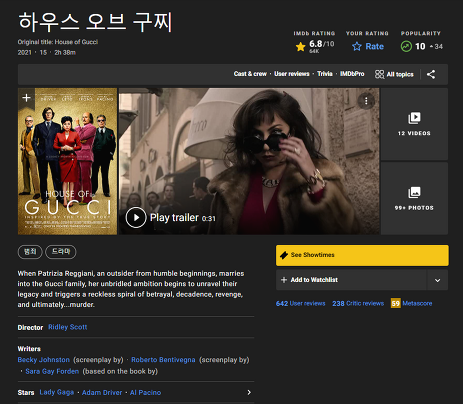Click the 59 Metascore badge
This screenshot has width=463, height=404.
point(396,303)
